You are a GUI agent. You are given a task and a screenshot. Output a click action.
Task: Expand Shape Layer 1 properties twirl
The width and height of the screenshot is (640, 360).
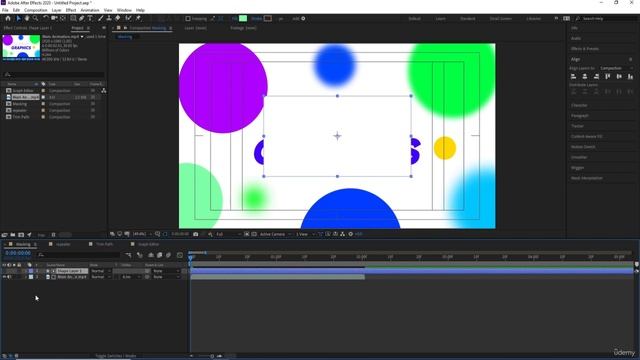pyautogui.click(x=26, y=271)
